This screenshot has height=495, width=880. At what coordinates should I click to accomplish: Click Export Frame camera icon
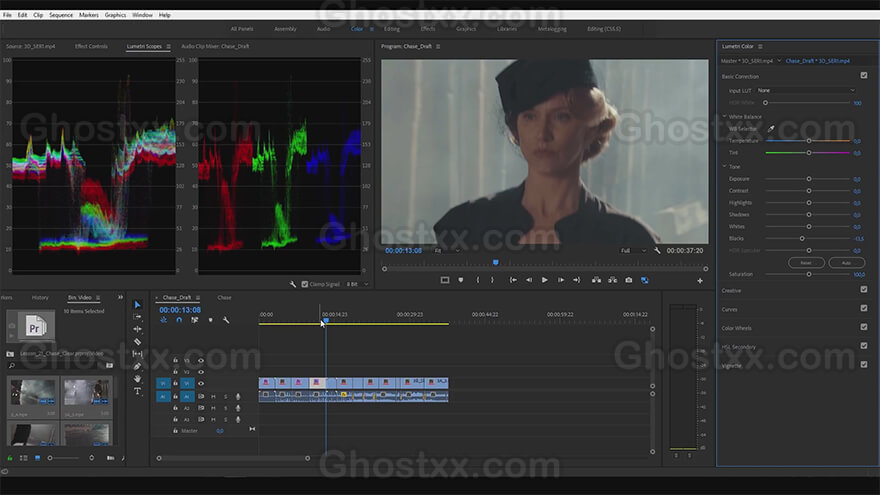point(629,279)
